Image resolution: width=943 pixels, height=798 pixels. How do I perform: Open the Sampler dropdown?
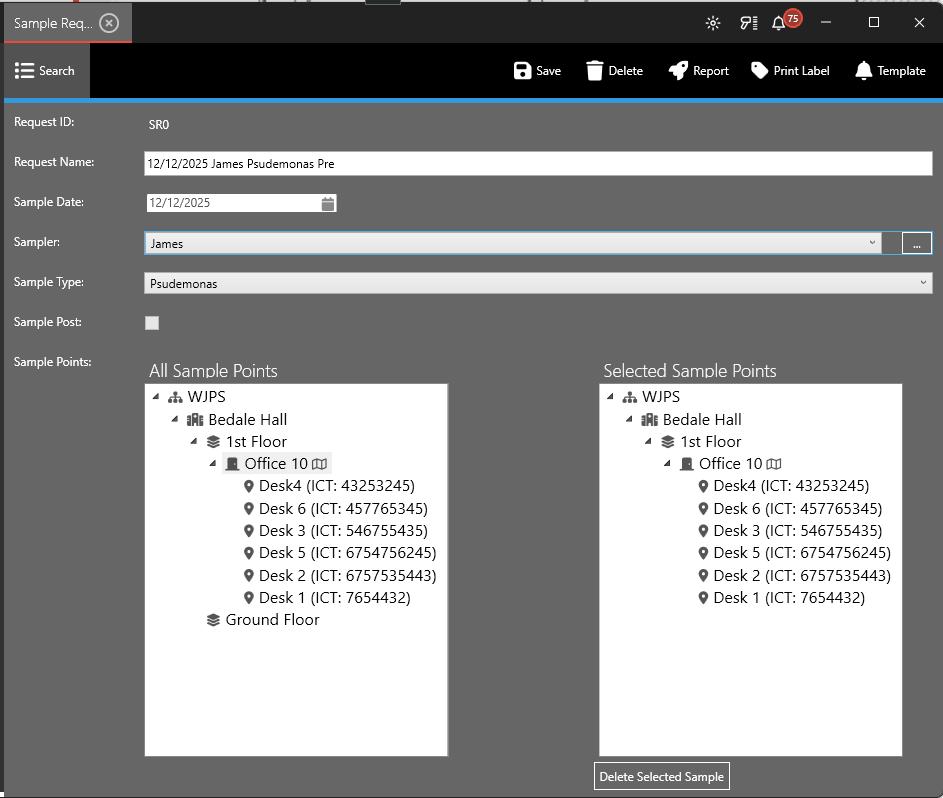point(873,243)
